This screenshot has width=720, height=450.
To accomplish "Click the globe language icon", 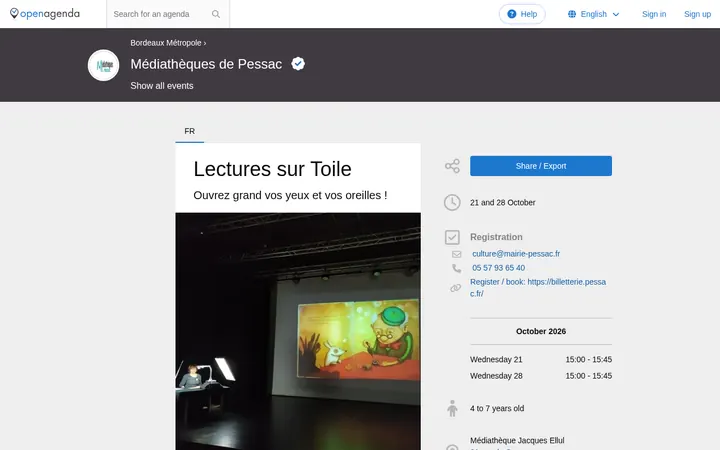I will tap(572, 14).
